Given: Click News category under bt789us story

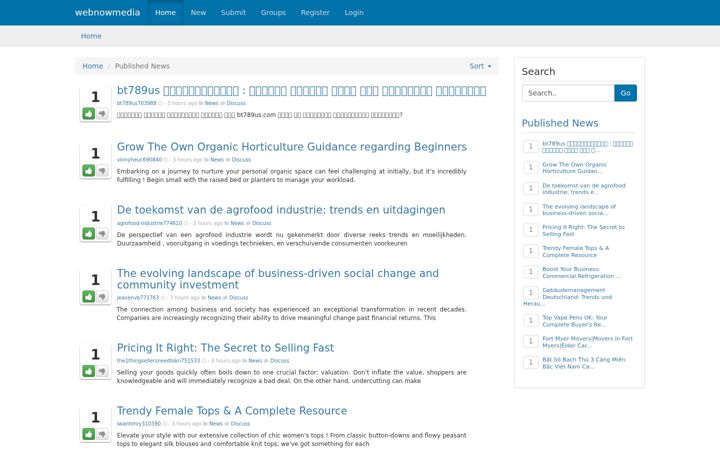Looking at the screenshot, I should tap(211, 103).
